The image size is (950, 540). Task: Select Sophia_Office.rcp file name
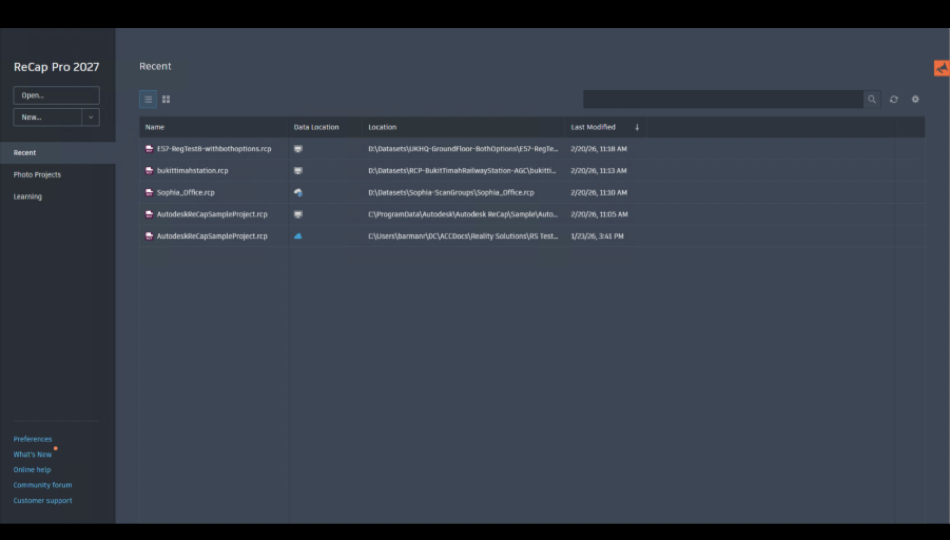click(185, 192)
